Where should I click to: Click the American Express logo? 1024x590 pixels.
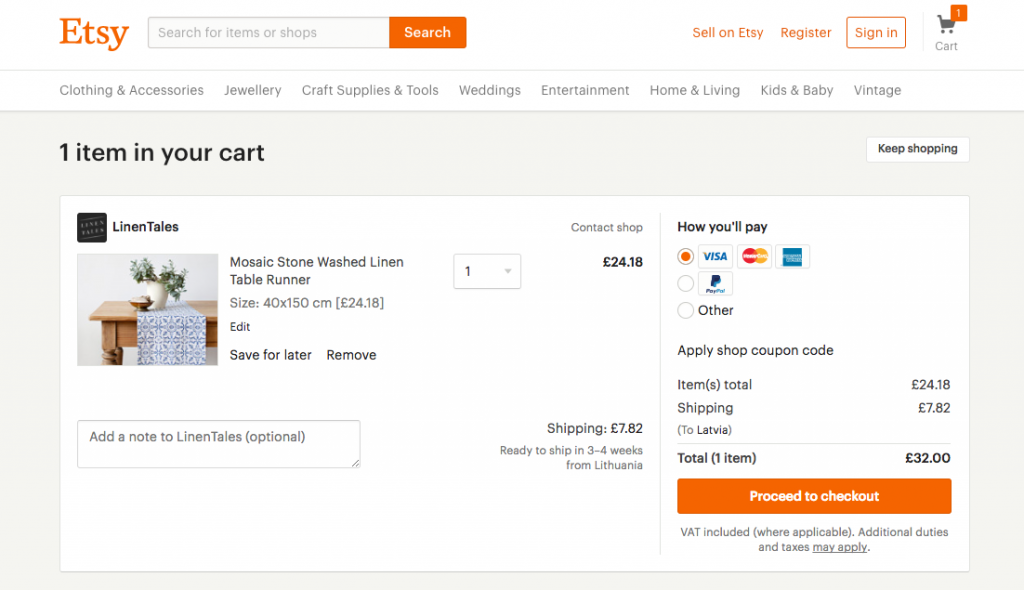click(792, 256)
